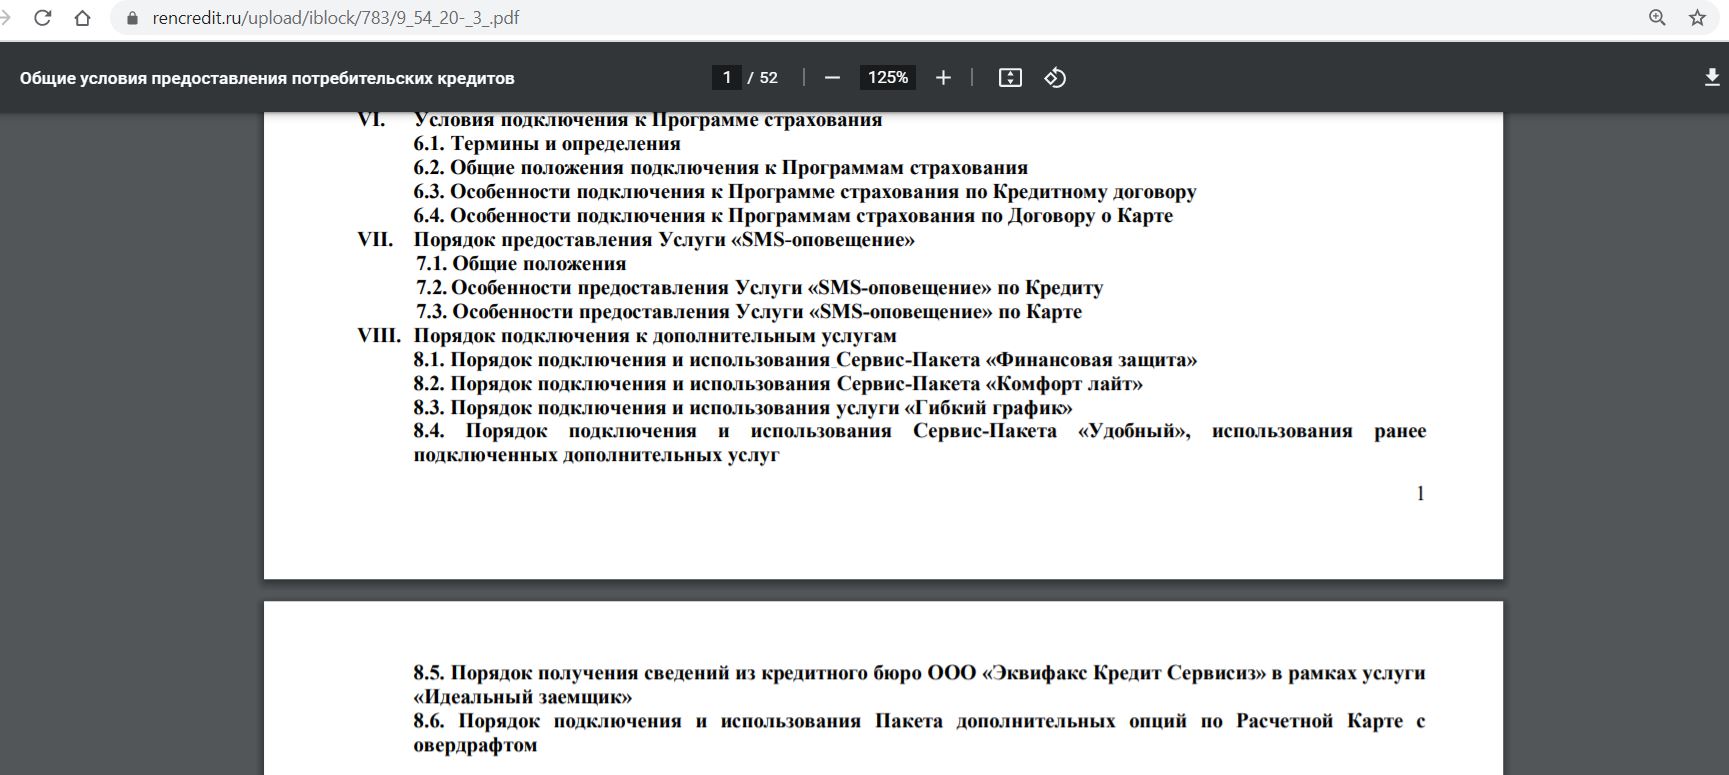Click entry 6.4 about Договору о Карте
This screenshot has width=1729, height=775.
(x=793, y=216)
